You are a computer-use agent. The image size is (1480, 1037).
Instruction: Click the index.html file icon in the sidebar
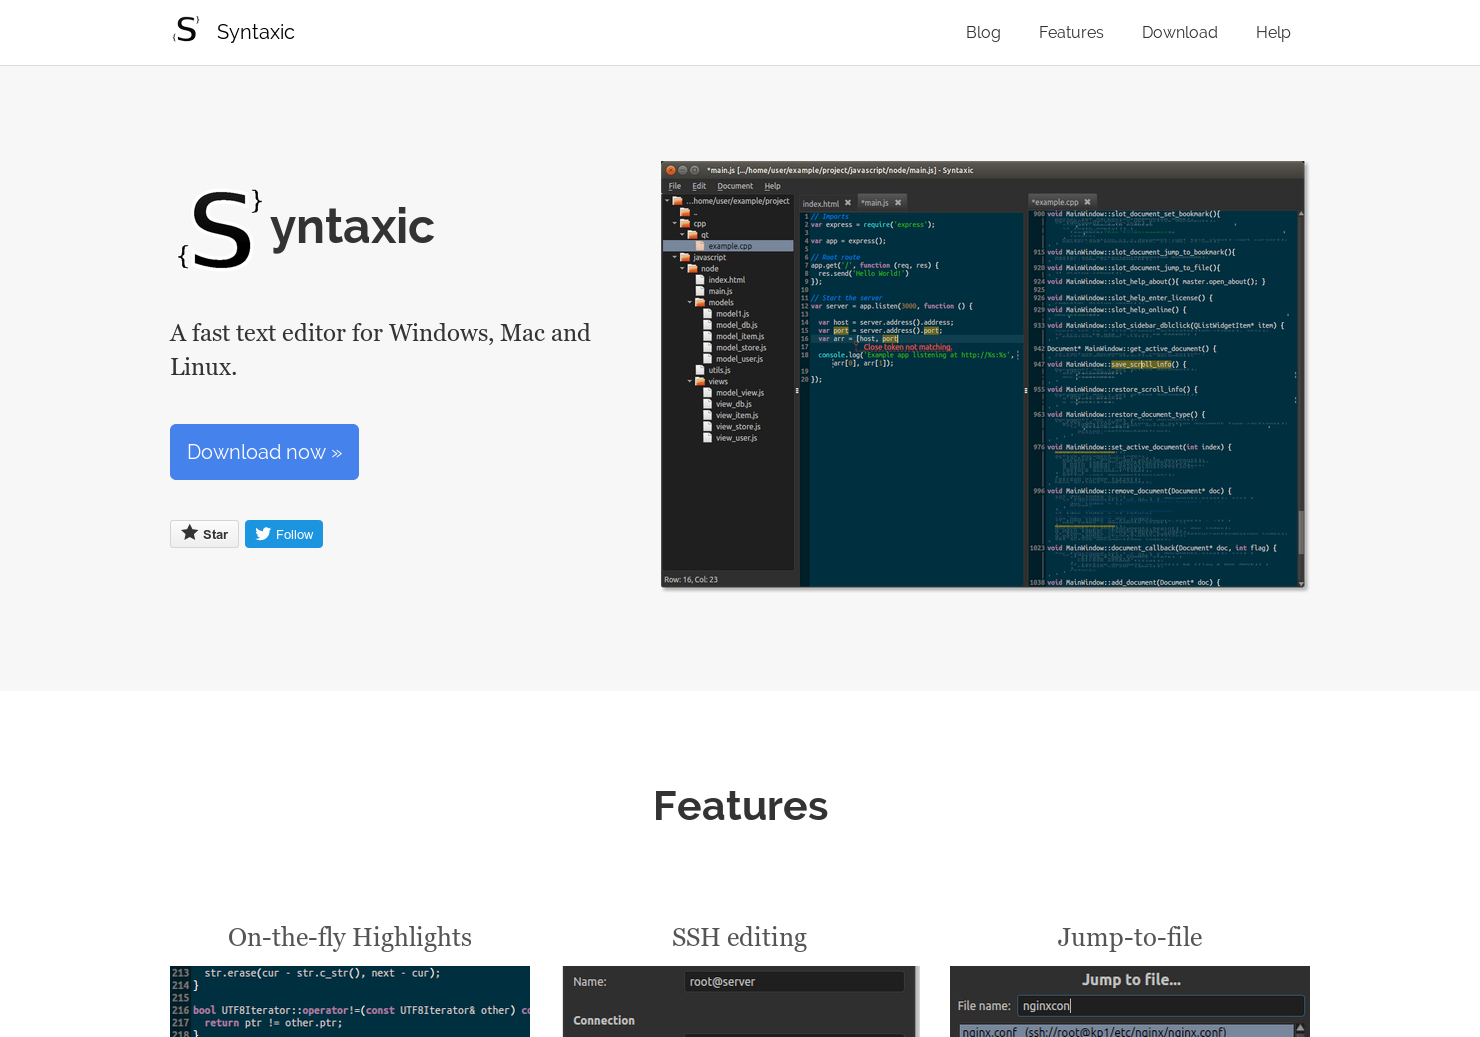(x=700, y=280)
